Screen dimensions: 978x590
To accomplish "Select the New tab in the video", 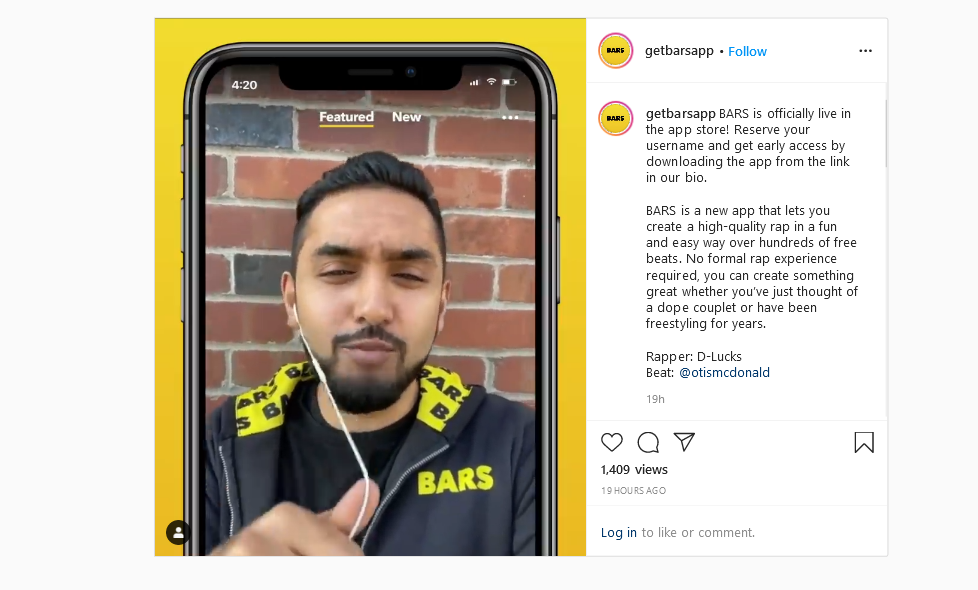I will click(x=406, y=117).
